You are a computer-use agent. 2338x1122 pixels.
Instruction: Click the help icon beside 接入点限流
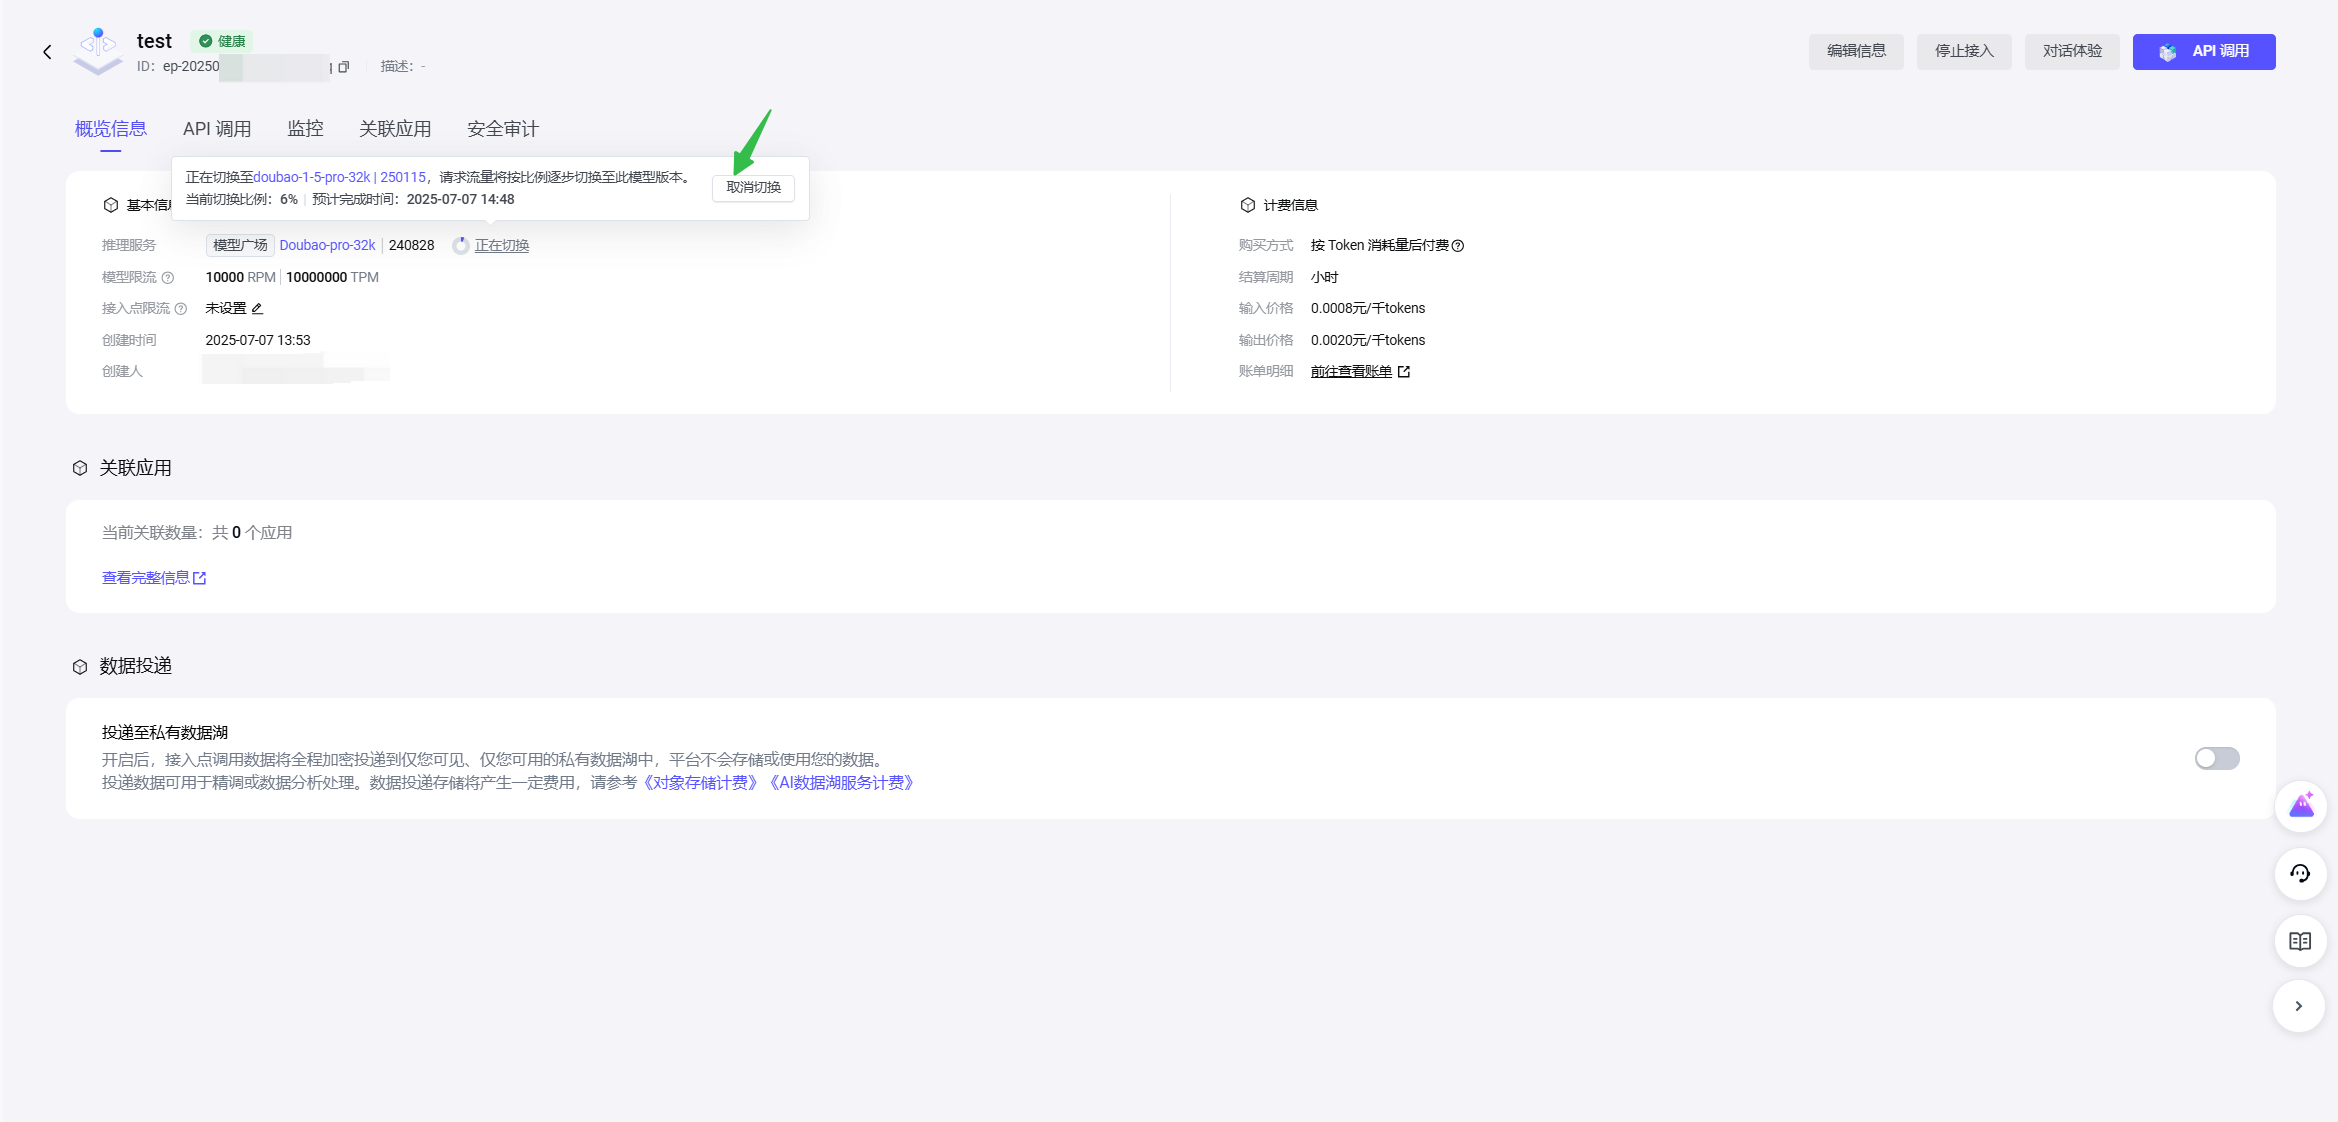(181, 309)
